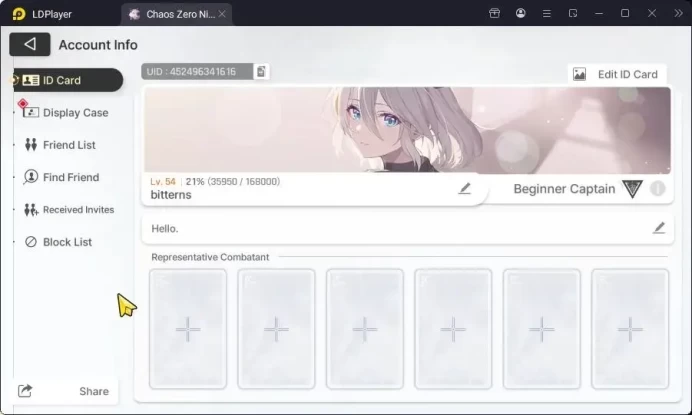
Task: Click the 21% (35950 / 168000) experience text
Action: [x=233, y=181]
